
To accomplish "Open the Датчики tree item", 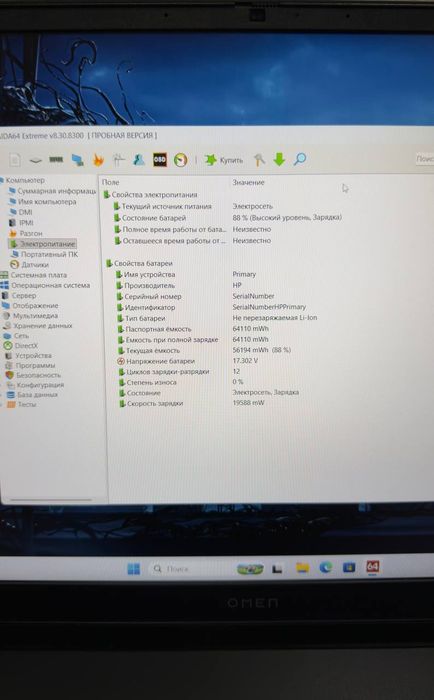I will click(x=29, y=264).
